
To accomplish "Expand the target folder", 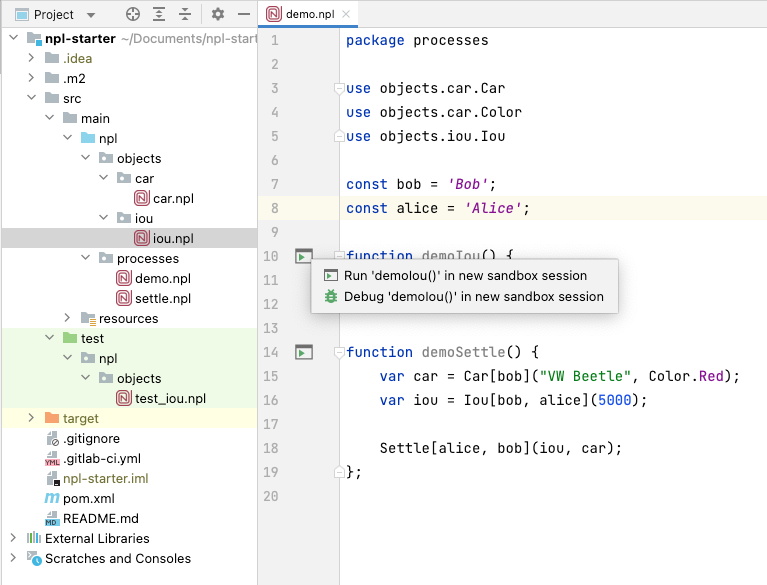I will [32, 418].
